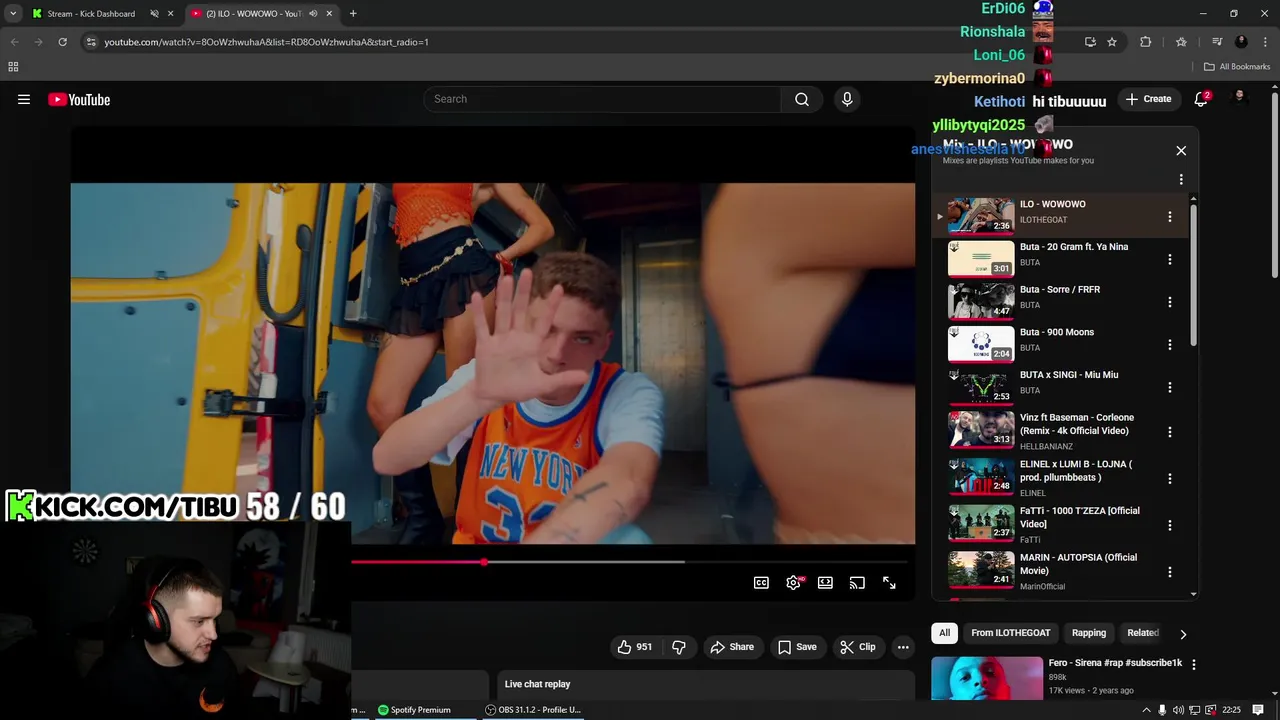The image size is (1280, 720).
Task: Close the Mix playlist panel
Action: tap(1181, 150)
